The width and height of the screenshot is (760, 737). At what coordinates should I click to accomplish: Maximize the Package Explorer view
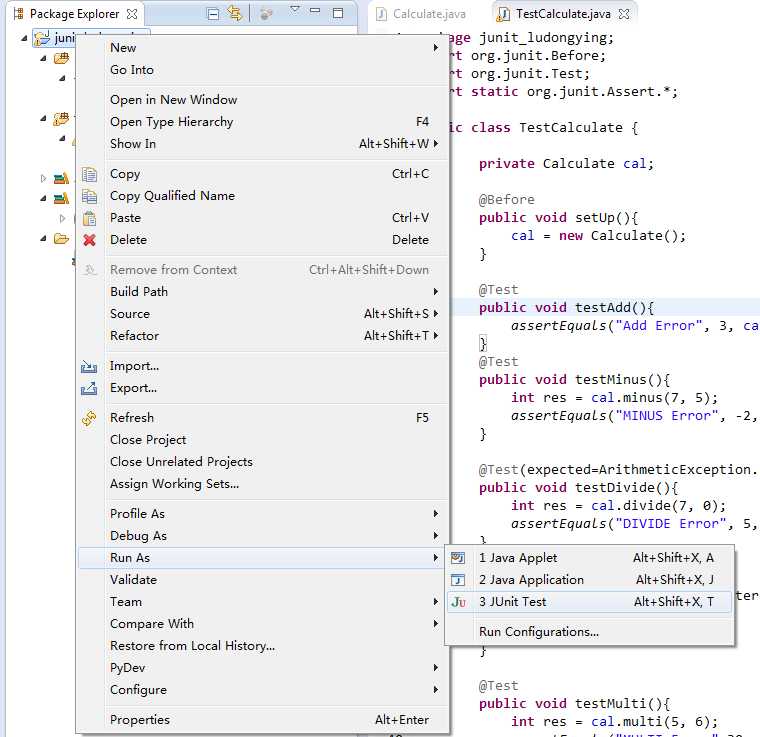[x=338, y=13]
